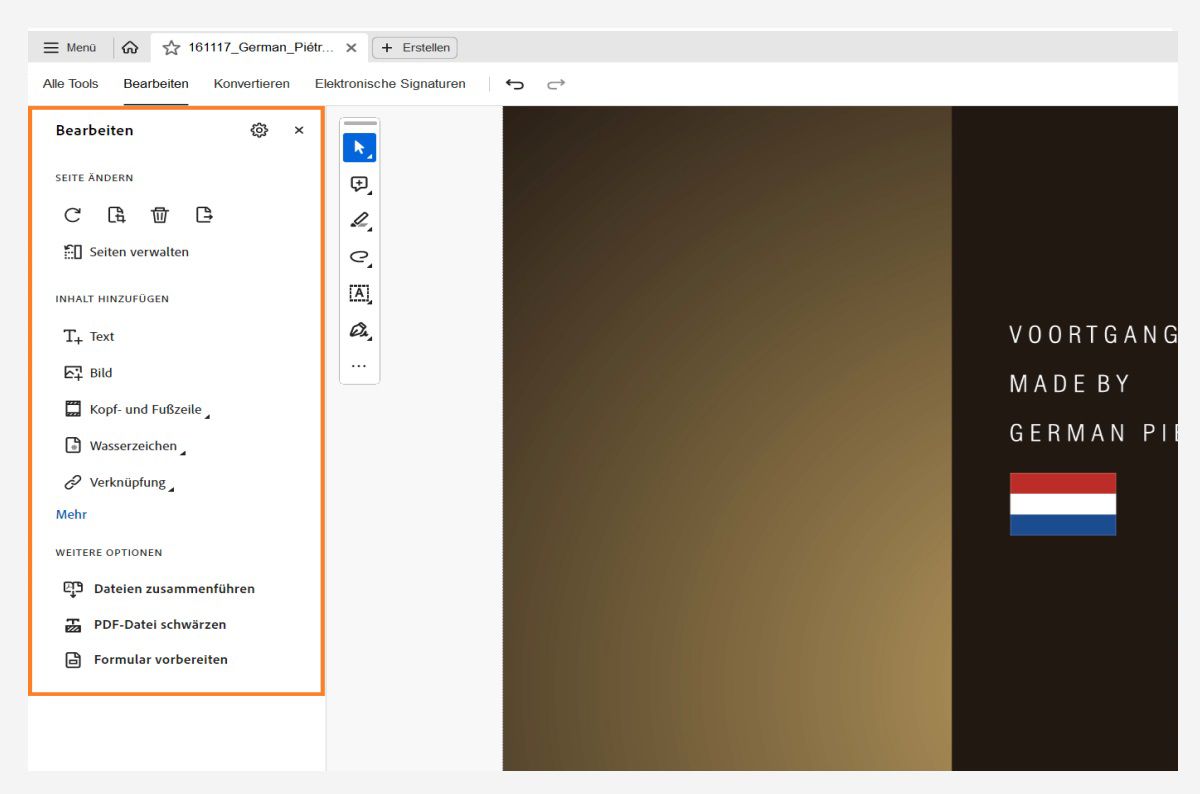This screenshot has width=1202, height=794.
Task: Select the add comment tool
Action: coord(359,184)
